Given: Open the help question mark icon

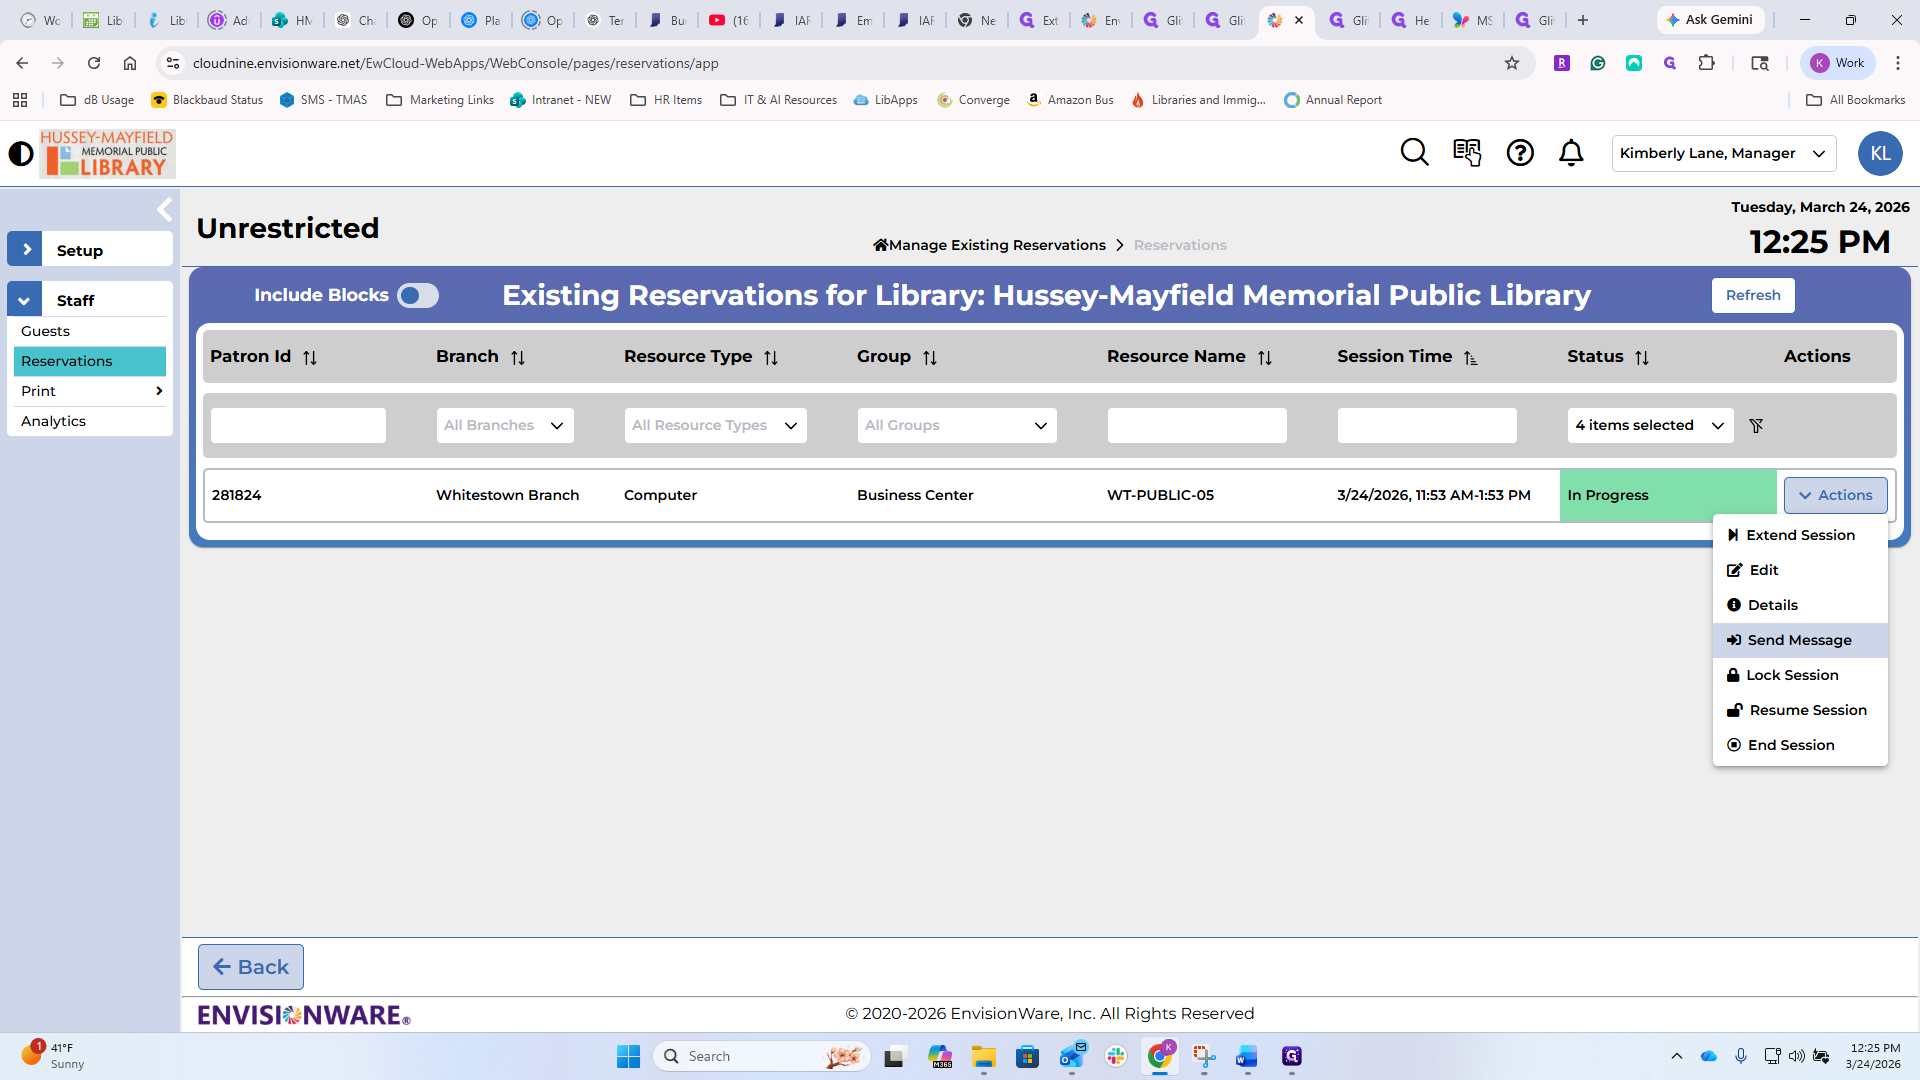Looking at the screenshot, I should pyautogui.click(x=1520, y=153).
